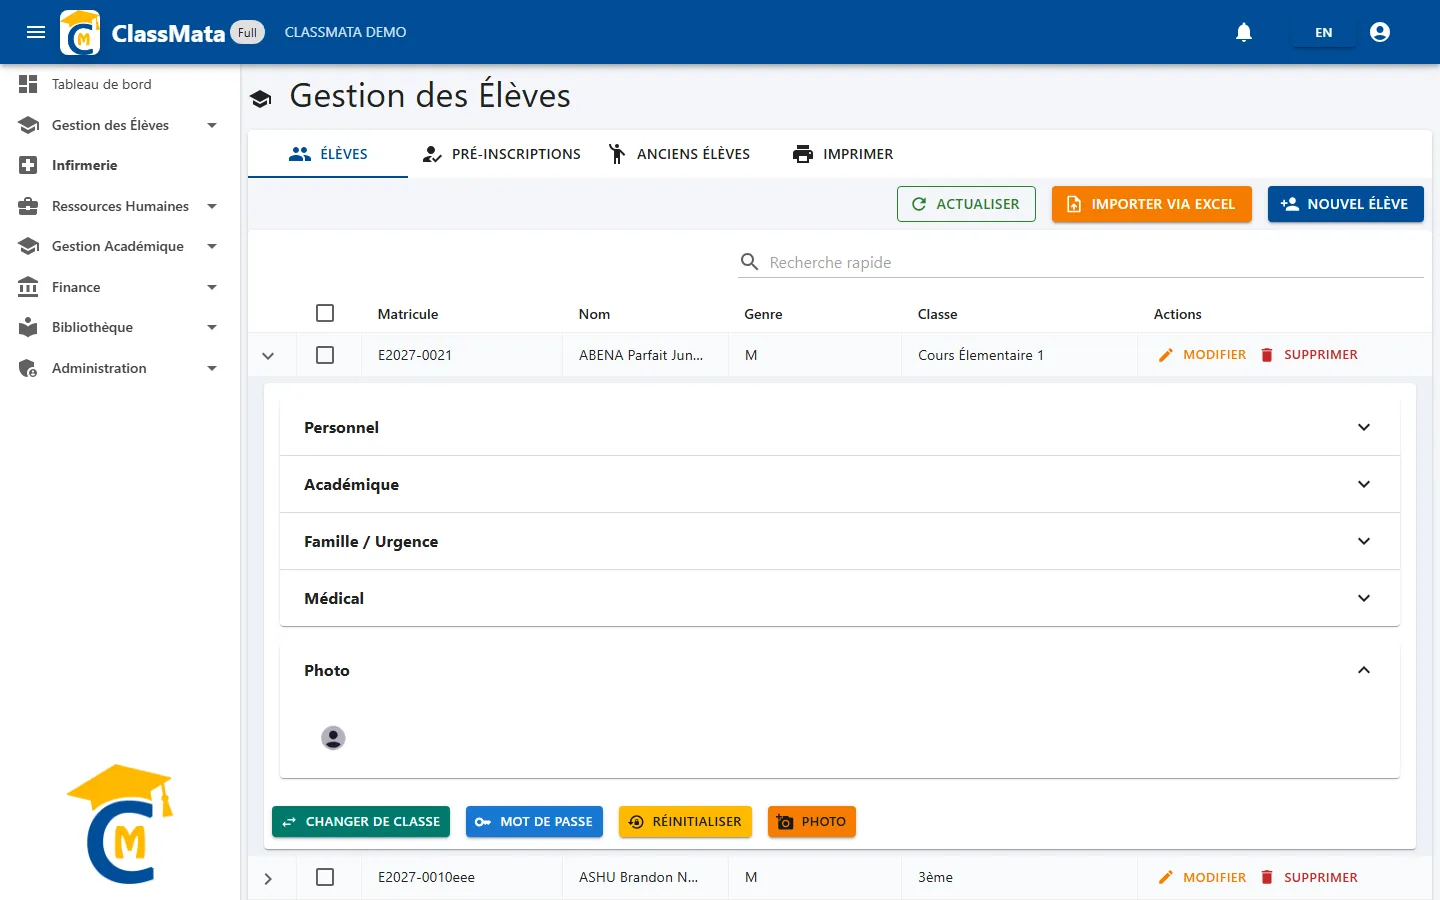
Task: Expand the Famille / Urgence section
Action: coord(840,541)
